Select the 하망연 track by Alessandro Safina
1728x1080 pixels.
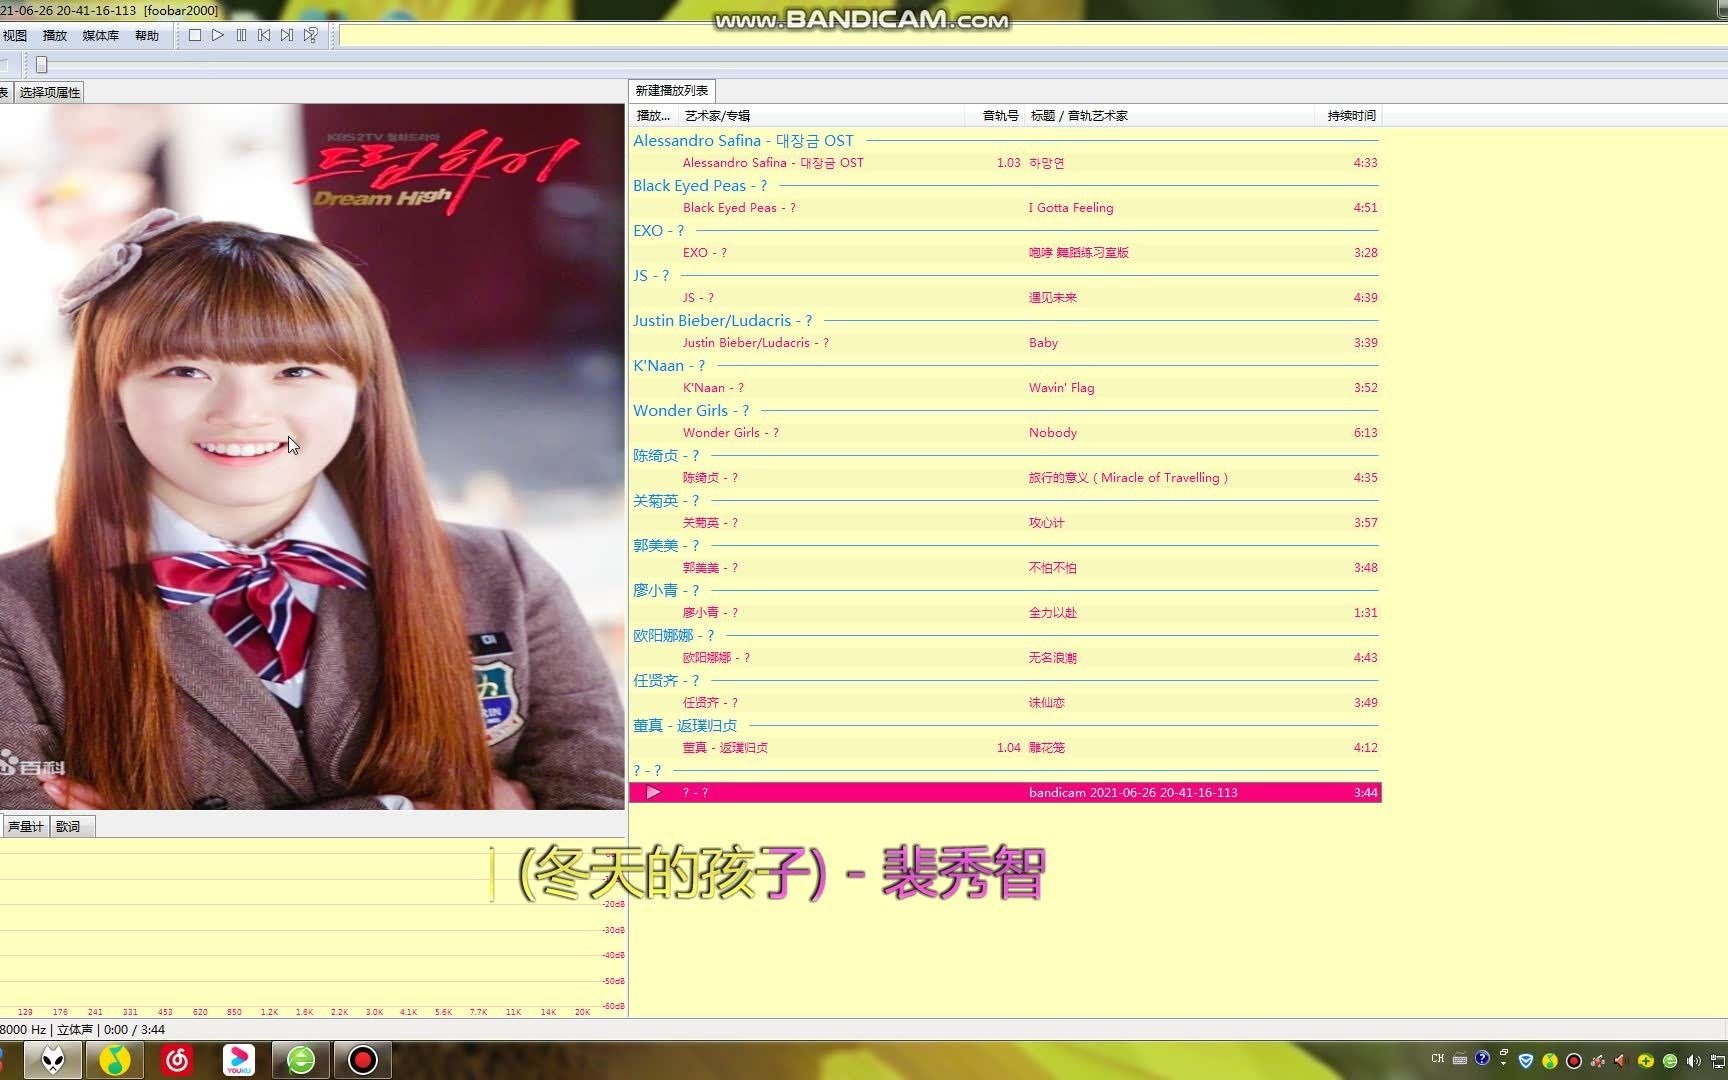tap(1005, 163)
